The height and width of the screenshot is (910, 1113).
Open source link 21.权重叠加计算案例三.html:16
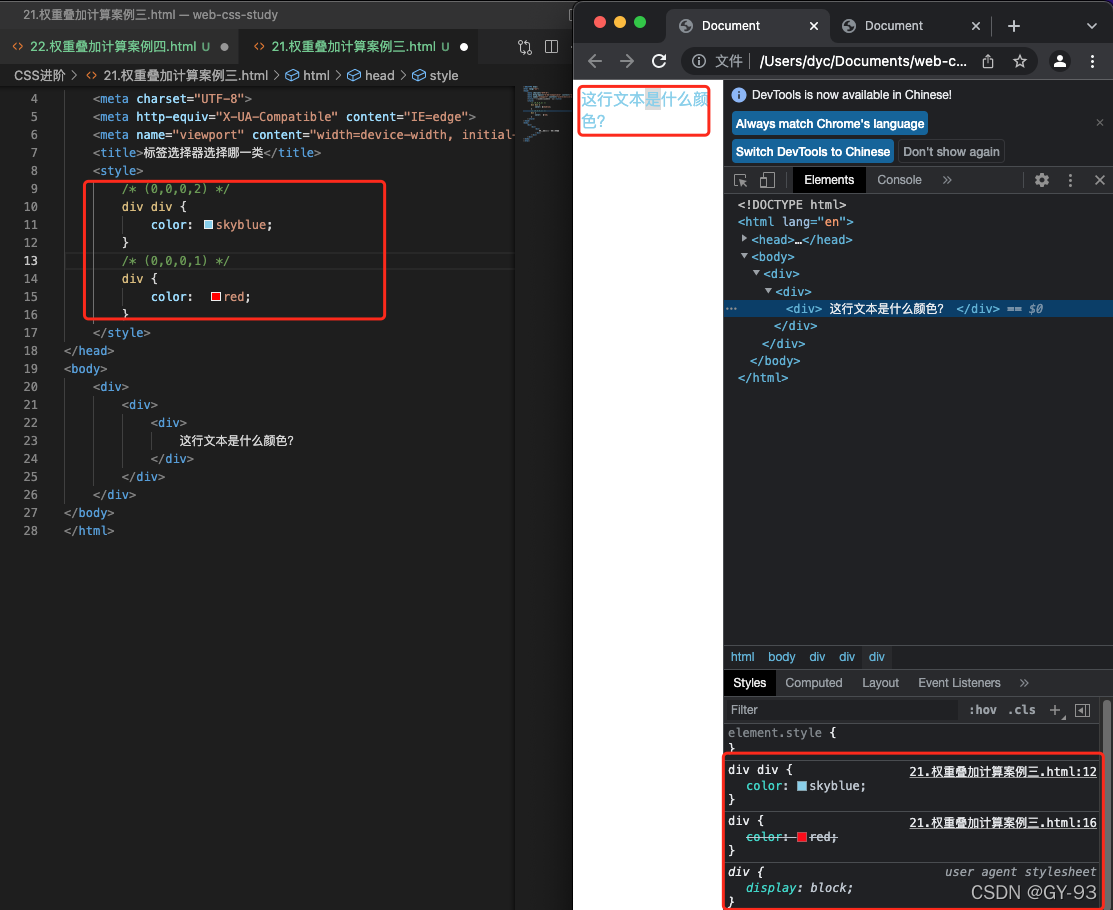[1003, 823]
